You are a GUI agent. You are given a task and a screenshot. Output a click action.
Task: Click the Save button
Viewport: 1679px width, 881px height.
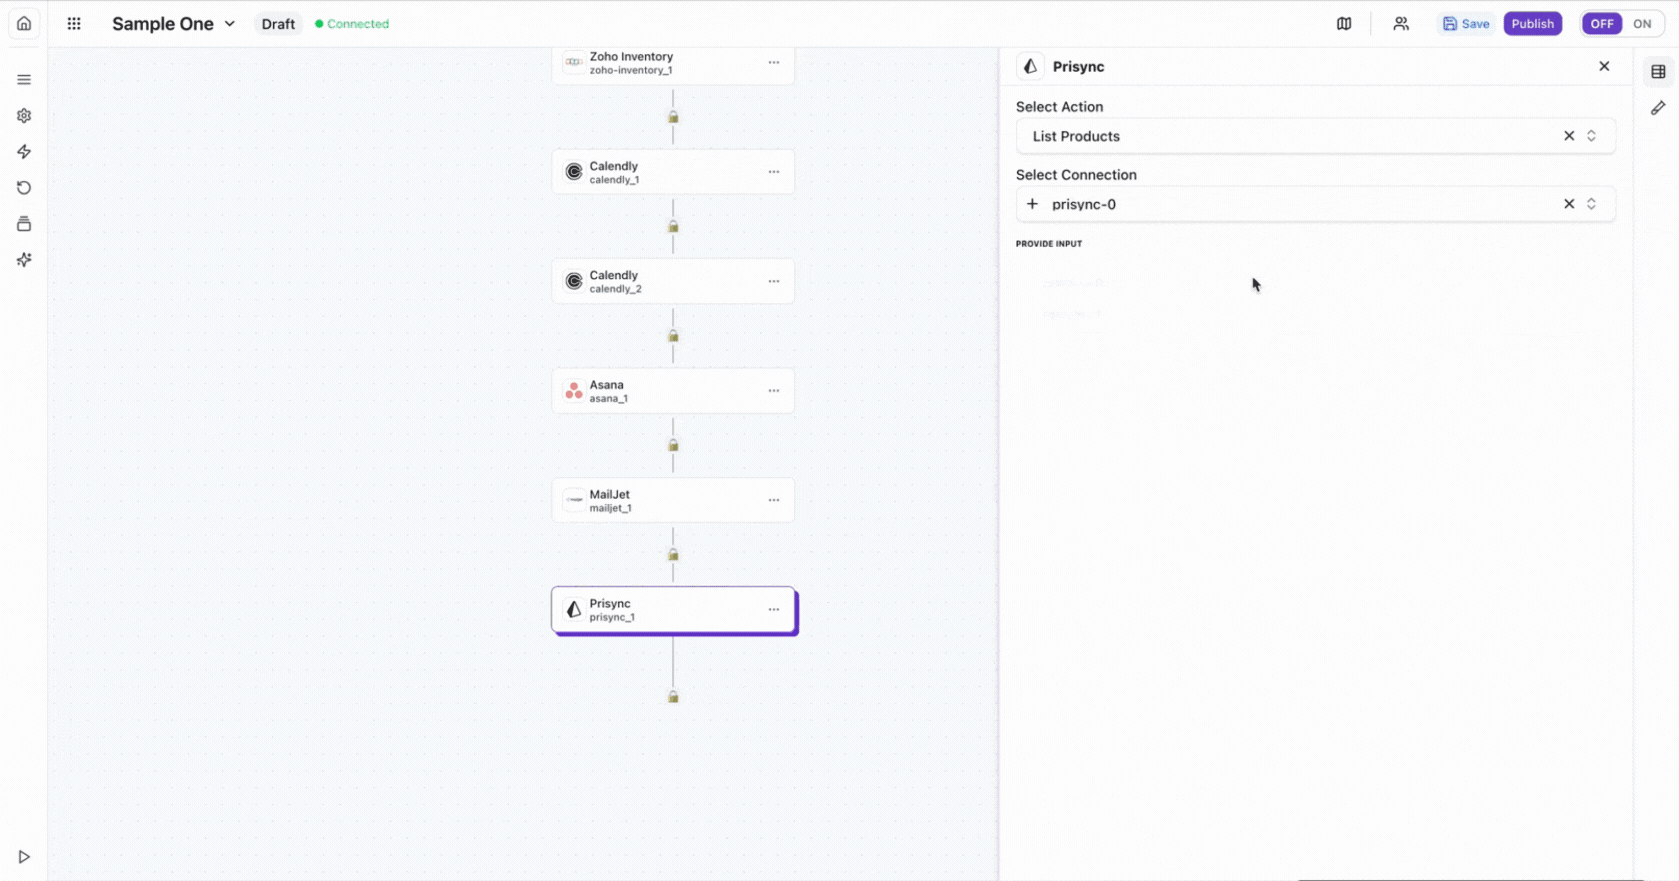pyautogui.click(x=1466, y=24)
